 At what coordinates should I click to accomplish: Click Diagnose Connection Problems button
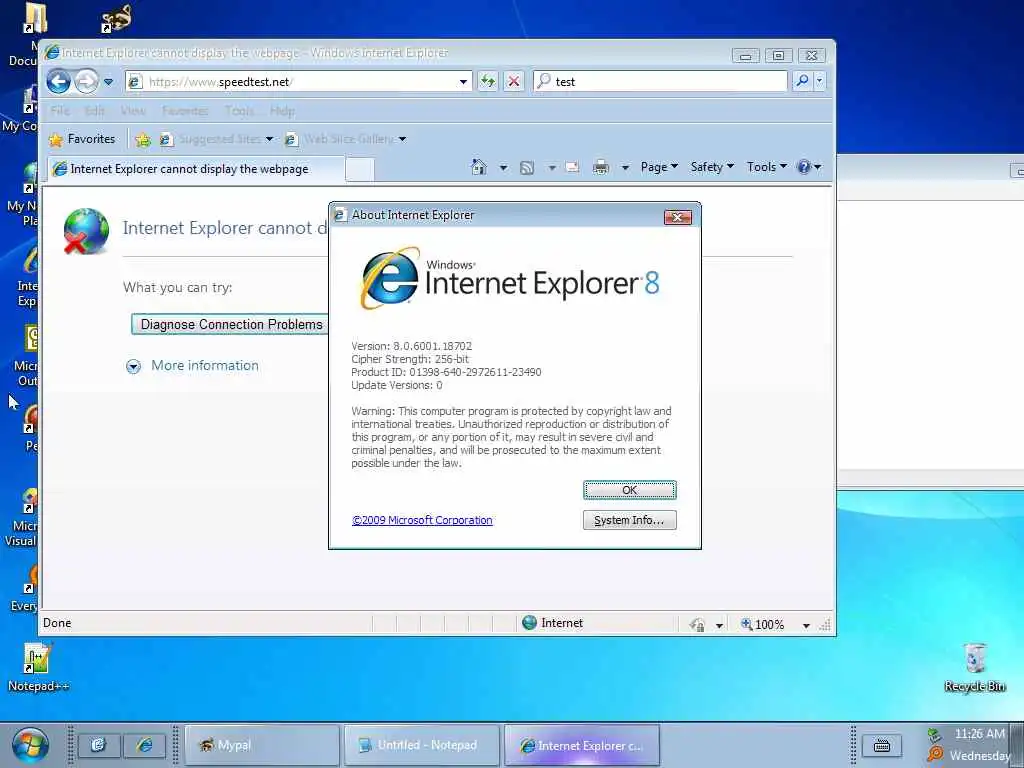point(231,325)
